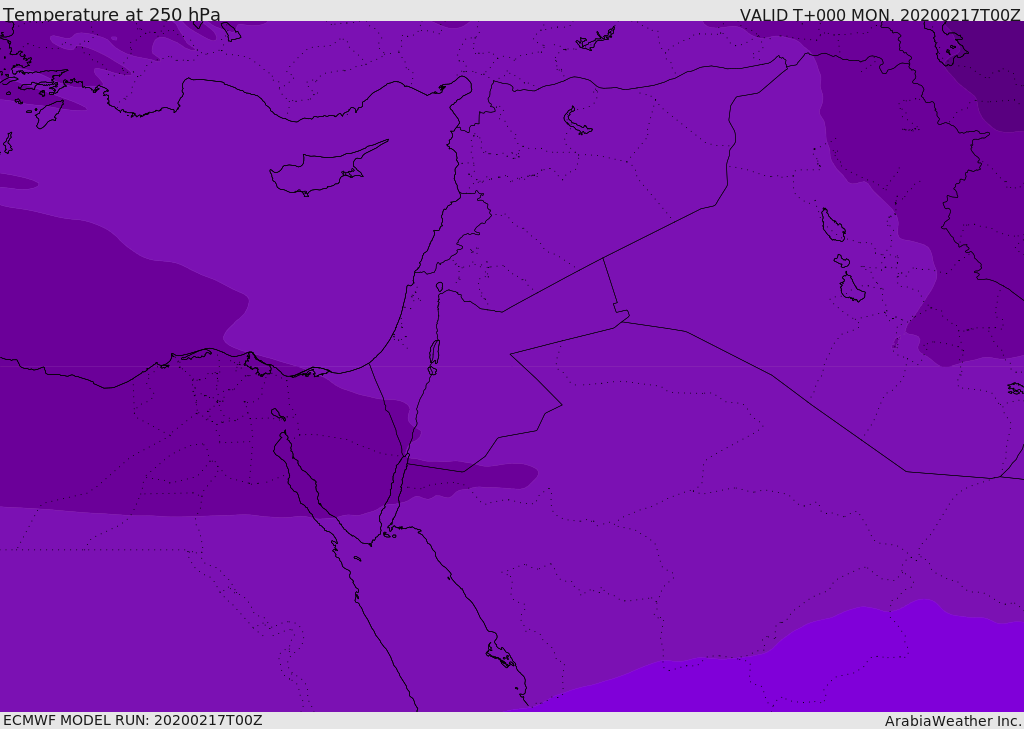Image resolution: width=1024 pixels, height=729 pixels.
Task: Click the Sea of Galilee outline
Action: (439, 287)
